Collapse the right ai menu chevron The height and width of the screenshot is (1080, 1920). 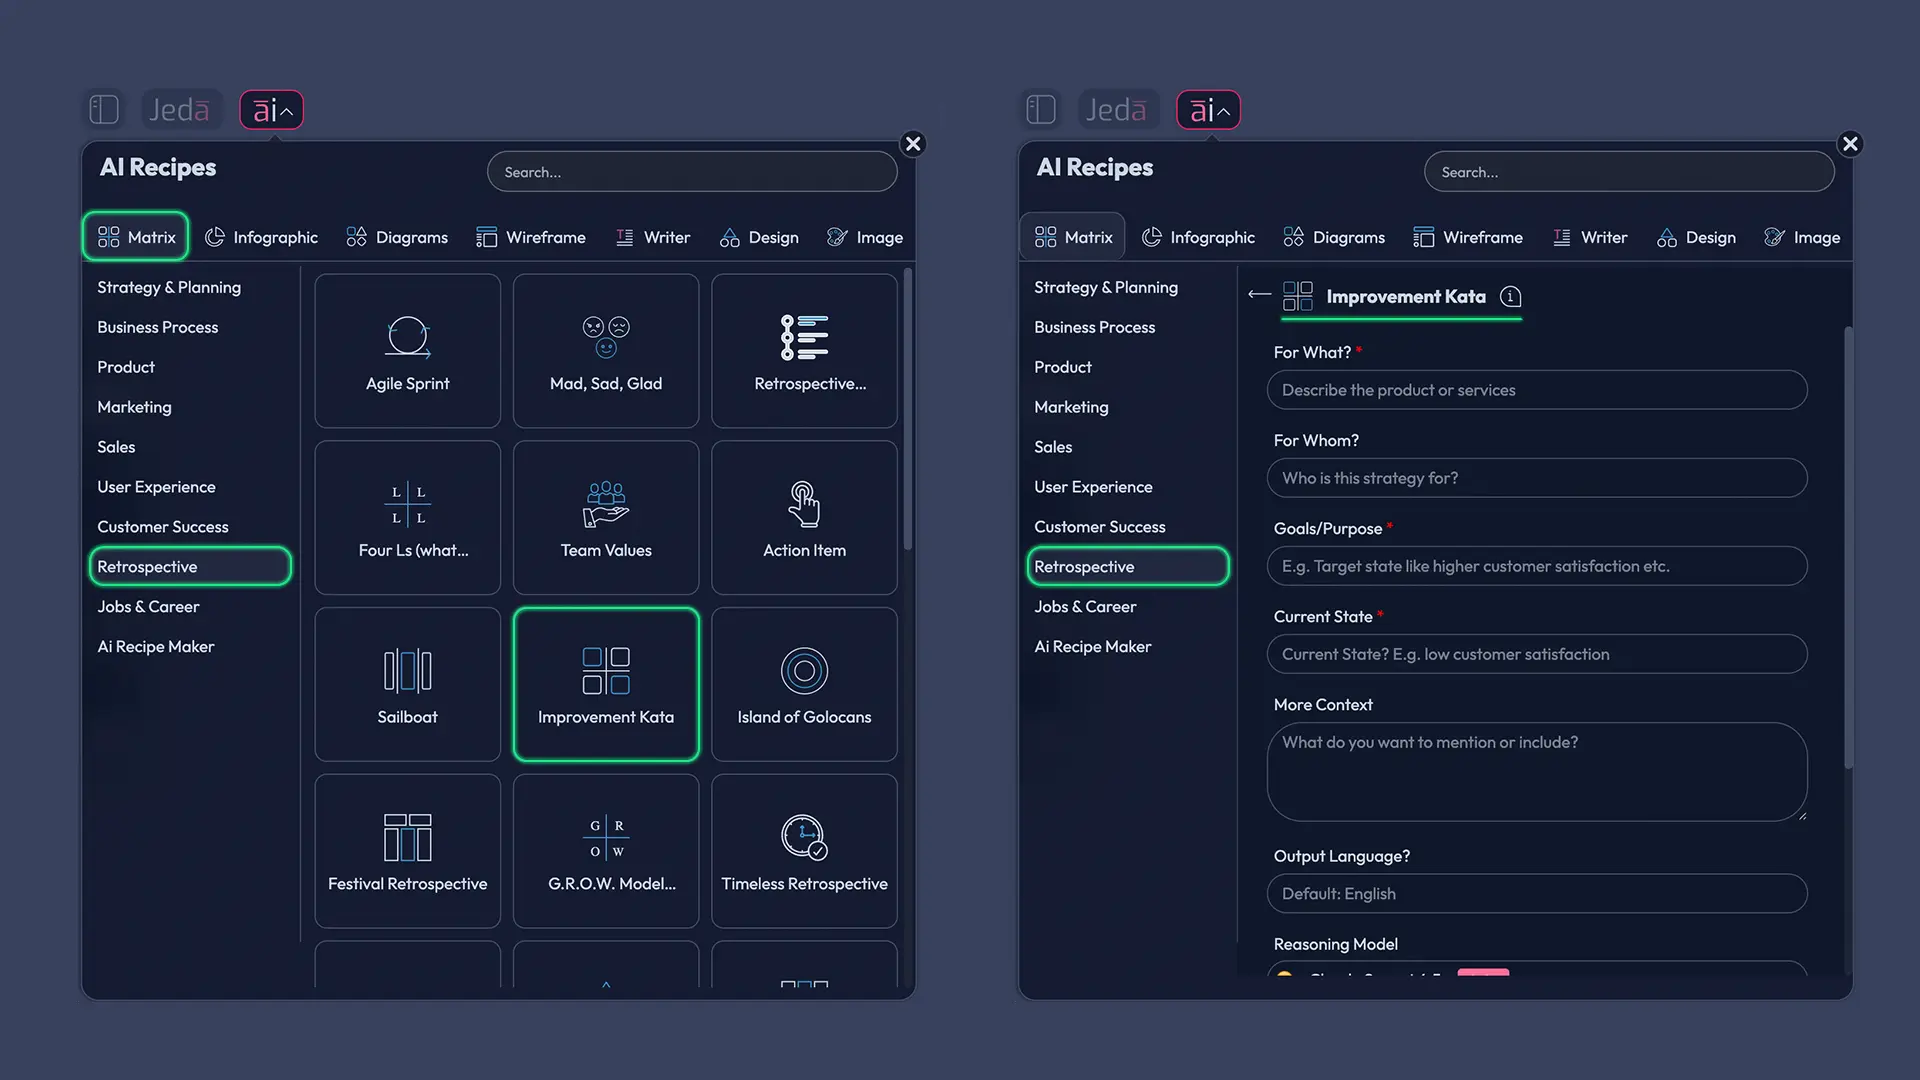[x=1223, y=111]
